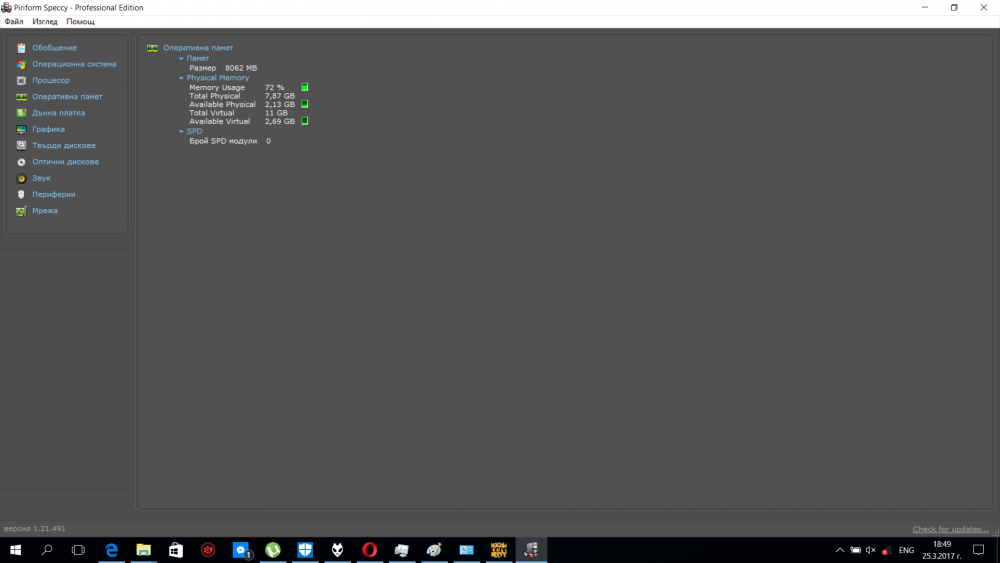Select the Операционна система sidebar icon
The image size is (1000, 563).
point(21,64)
